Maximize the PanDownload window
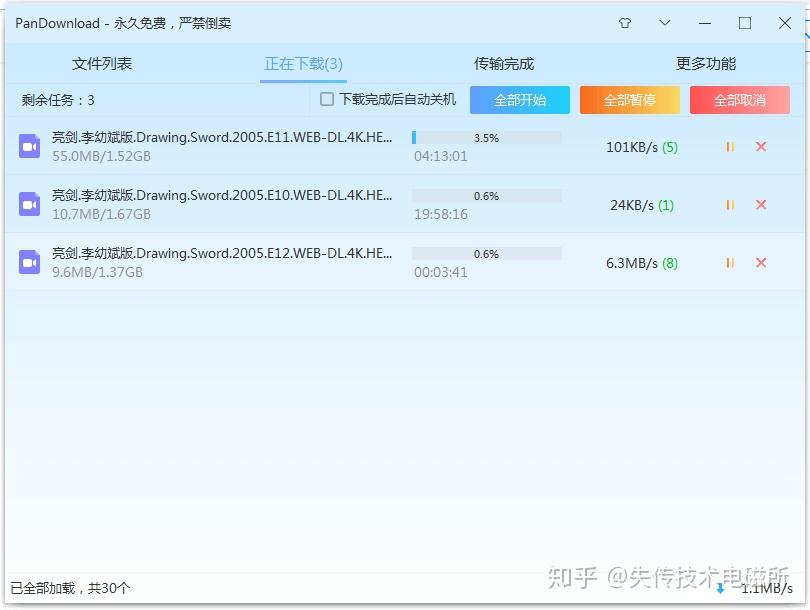The width and height of the screenshot is (810, 610). [745, 23]
